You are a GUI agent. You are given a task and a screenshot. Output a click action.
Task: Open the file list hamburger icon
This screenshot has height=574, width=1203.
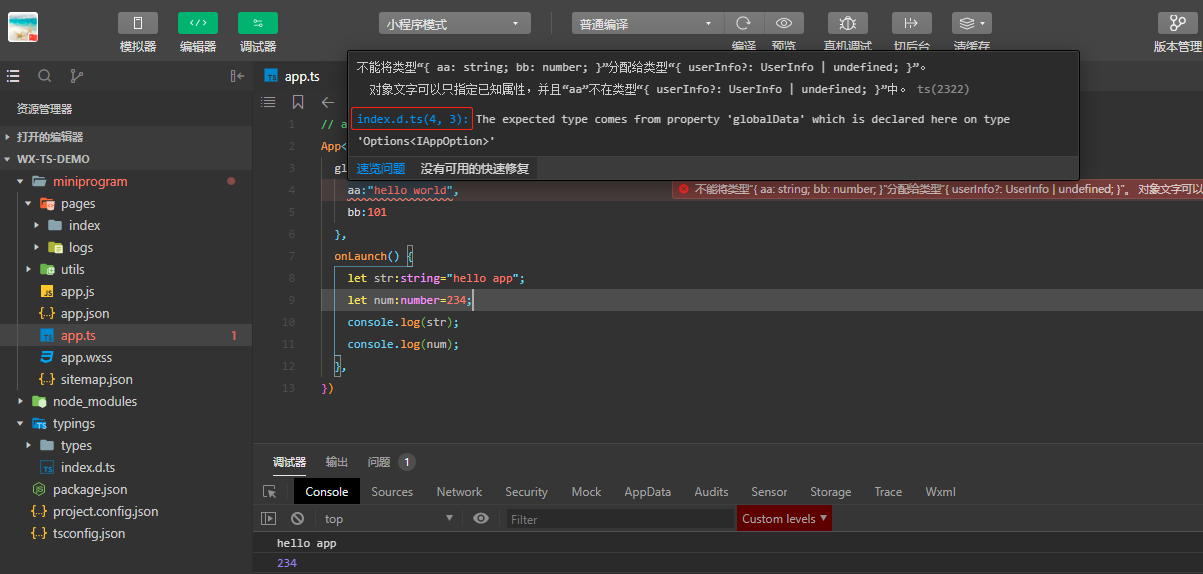pyautogui.click(x=13, y=76)
